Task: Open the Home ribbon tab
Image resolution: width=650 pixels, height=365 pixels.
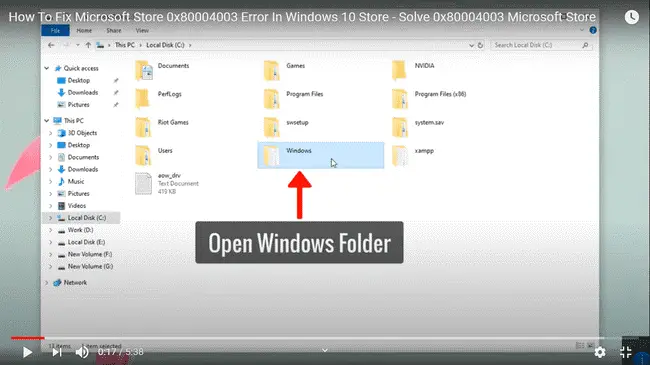Action: pos(84,30)
